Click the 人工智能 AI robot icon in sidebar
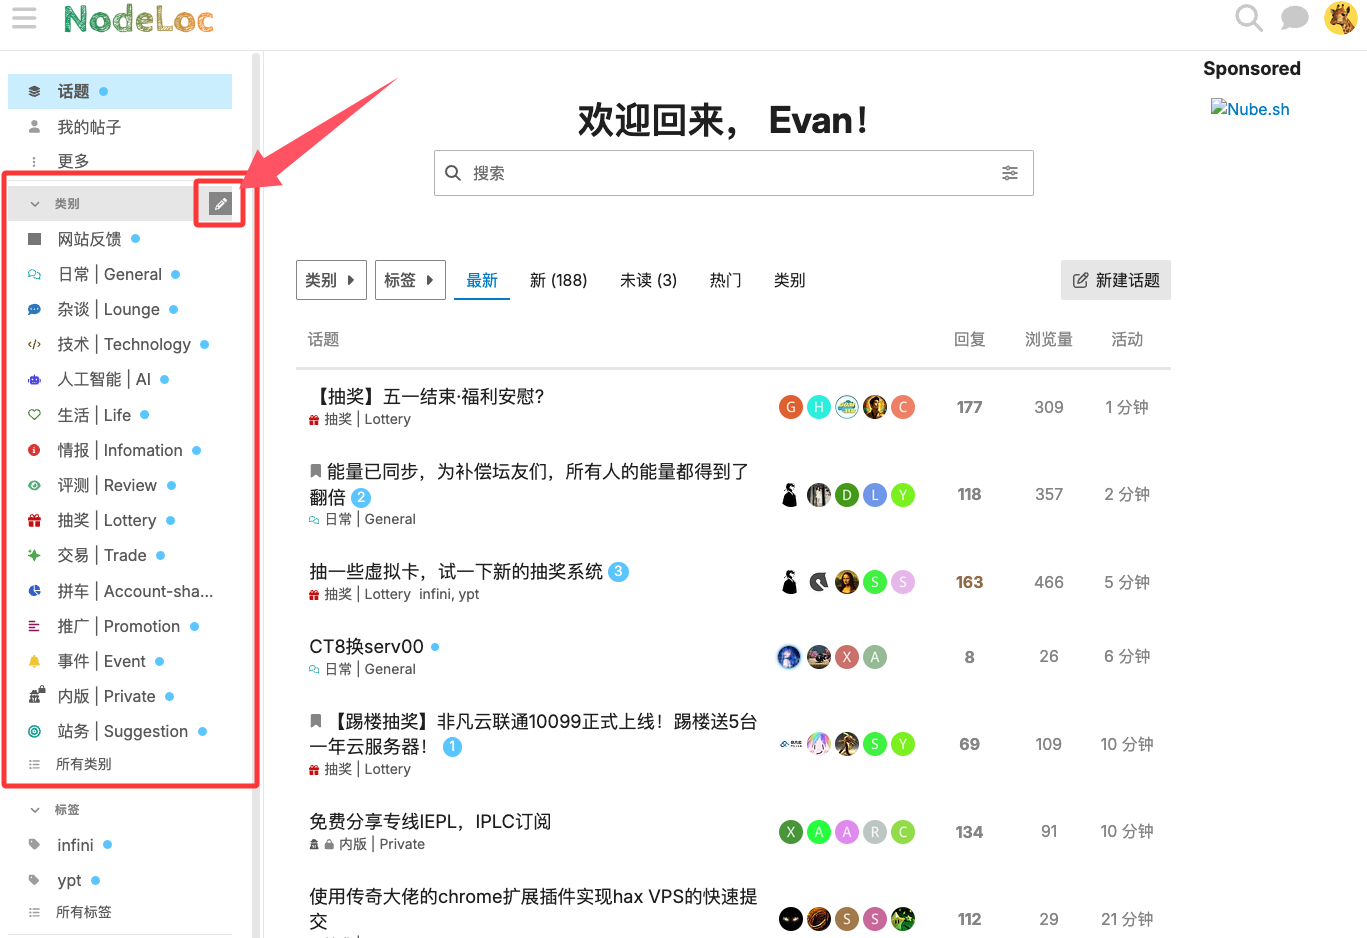This screenshot has width=1367, height=938. (x=34, y=380)
